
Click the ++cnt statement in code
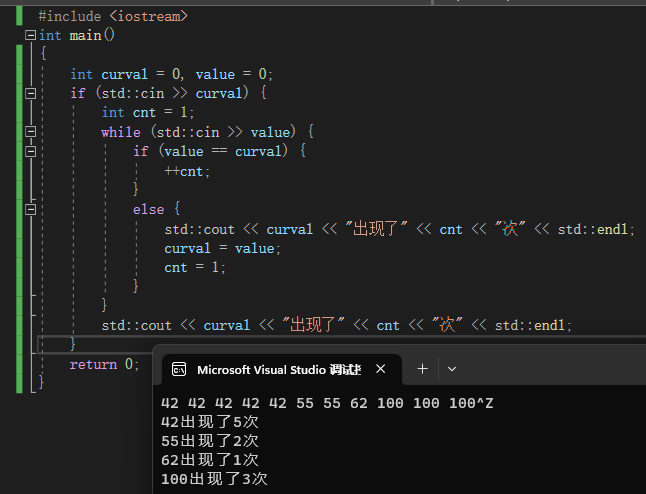point(188,171)
